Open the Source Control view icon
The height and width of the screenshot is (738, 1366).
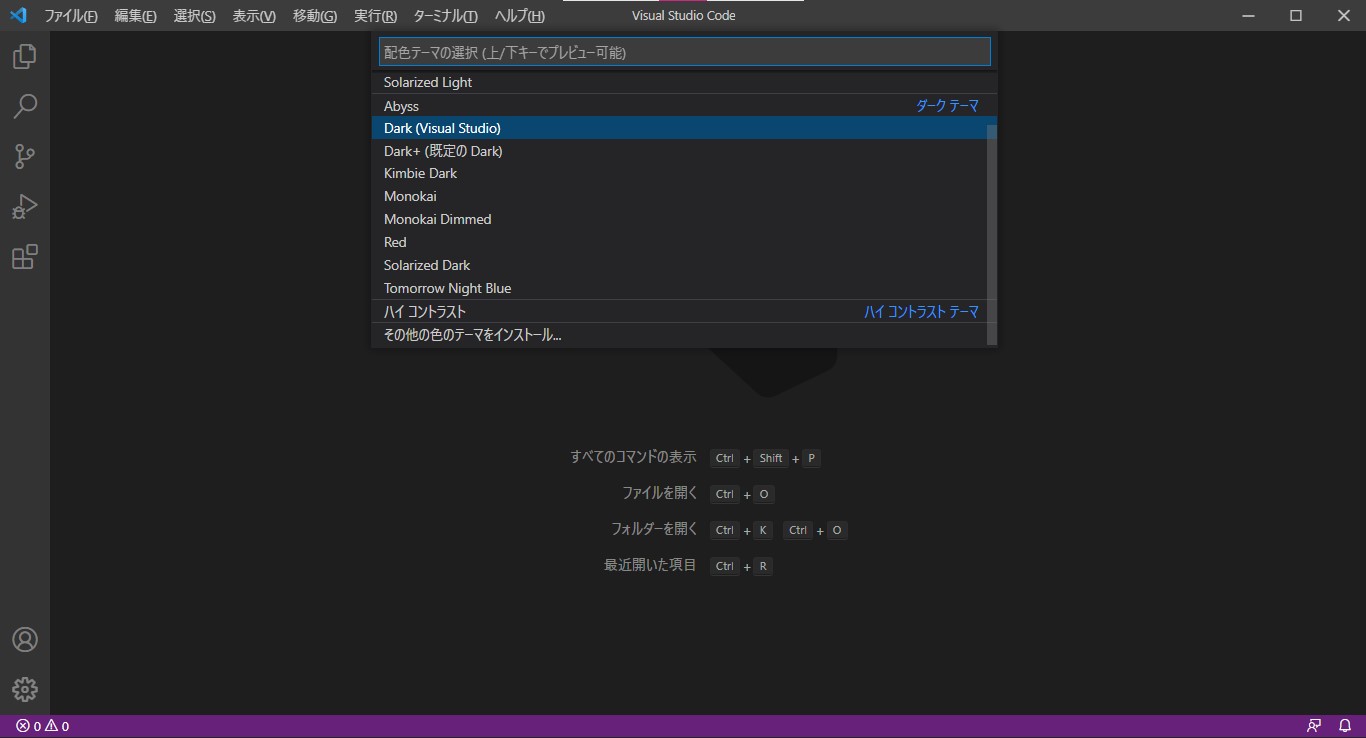click(25, 156)
